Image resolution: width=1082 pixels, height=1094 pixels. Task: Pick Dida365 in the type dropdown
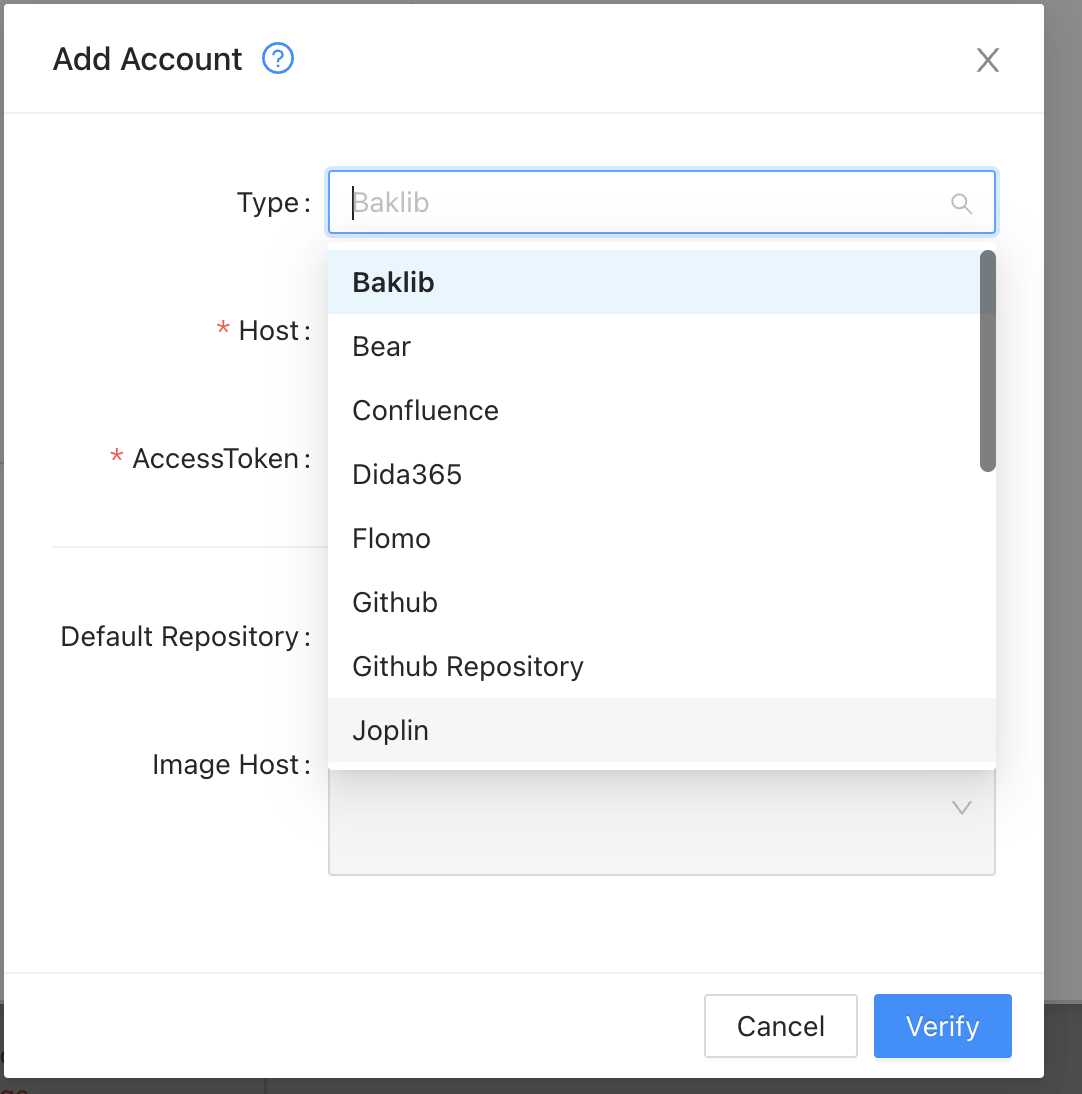(406, 474)
